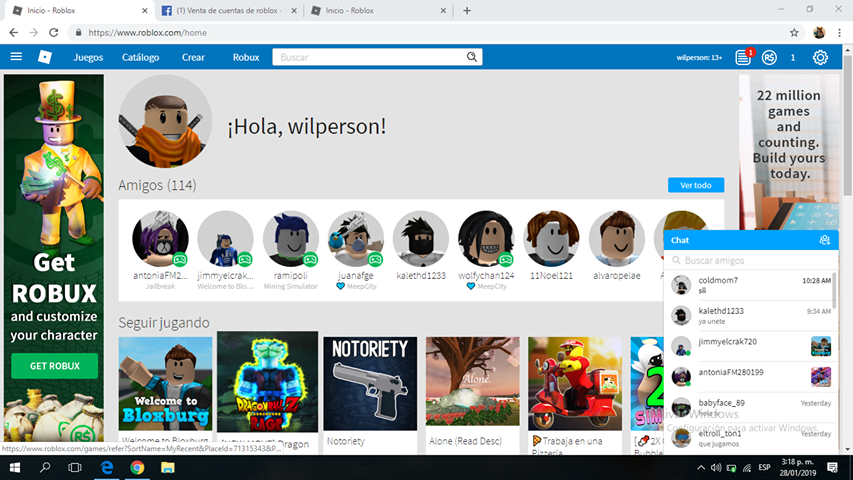Open friend 11Noel121's avatar
Viewport: 853px width, 480px height.
pyautogui.click(x=551, y=239)
